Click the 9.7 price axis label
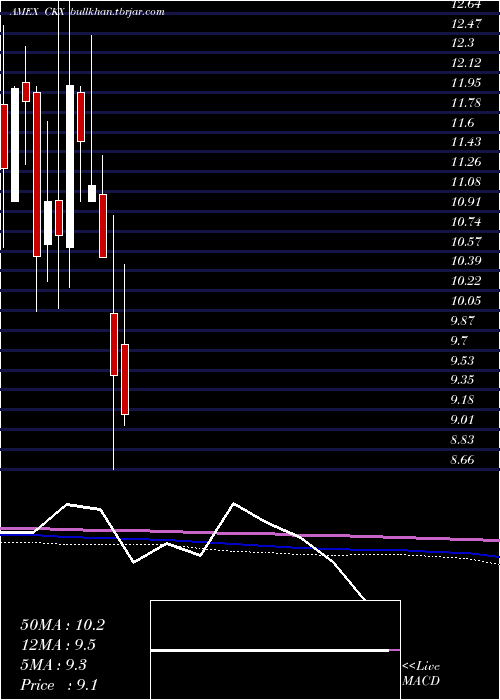 click(459, 341)
